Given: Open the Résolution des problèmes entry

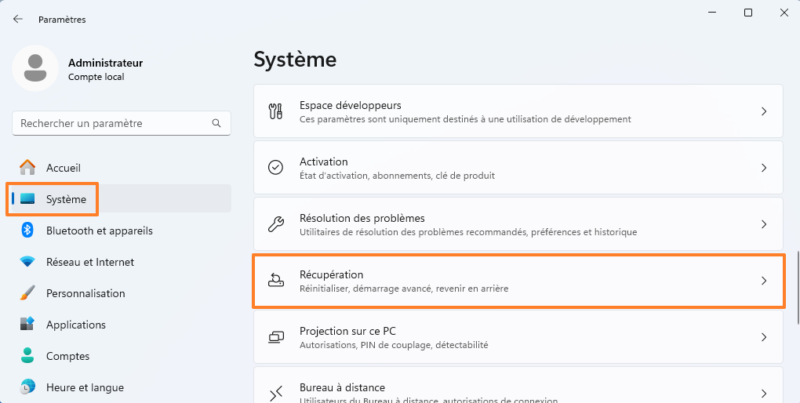Looking at the screenshot, I should [518, 224].
